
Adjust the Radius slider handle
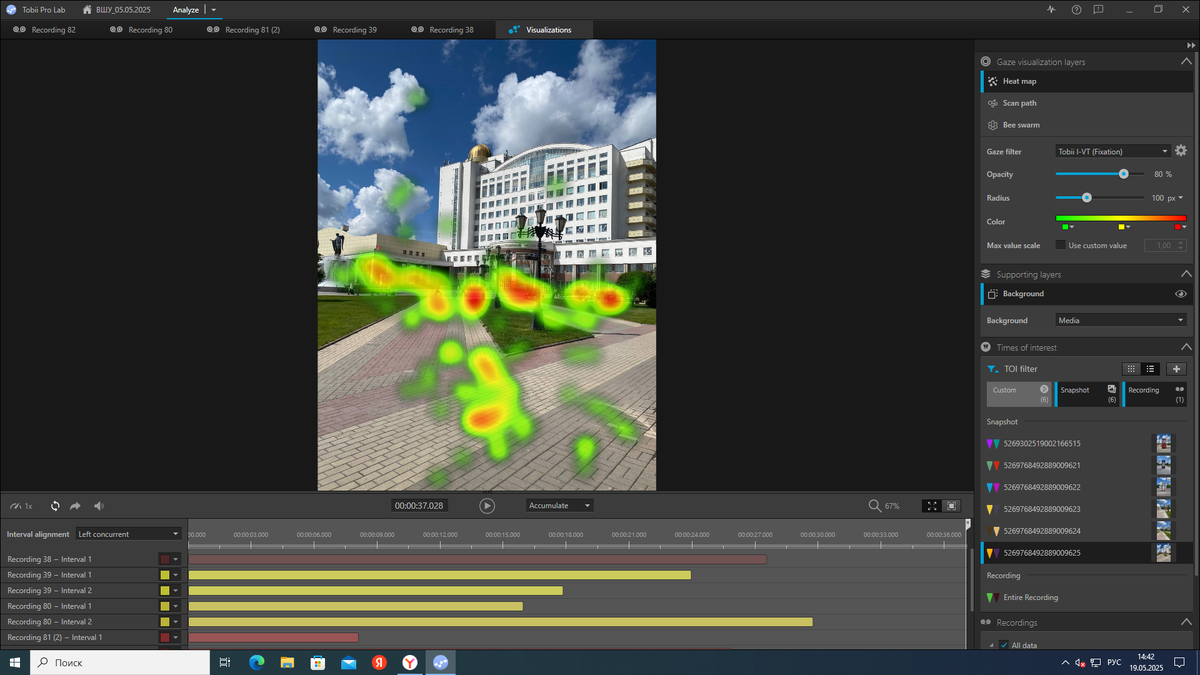(1087, 198)
